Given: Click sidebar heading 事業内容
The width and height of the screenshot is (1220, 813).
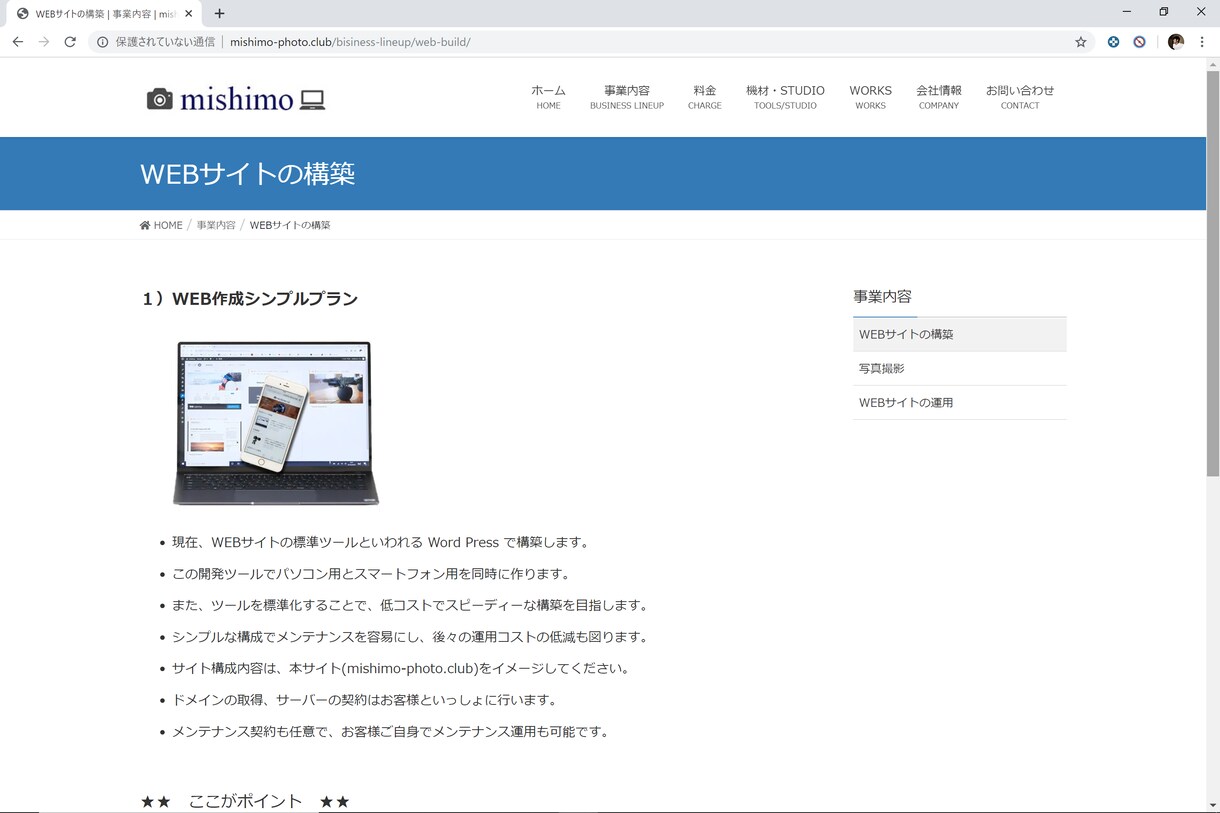Looking at the screenshot, I should [882, 297].
